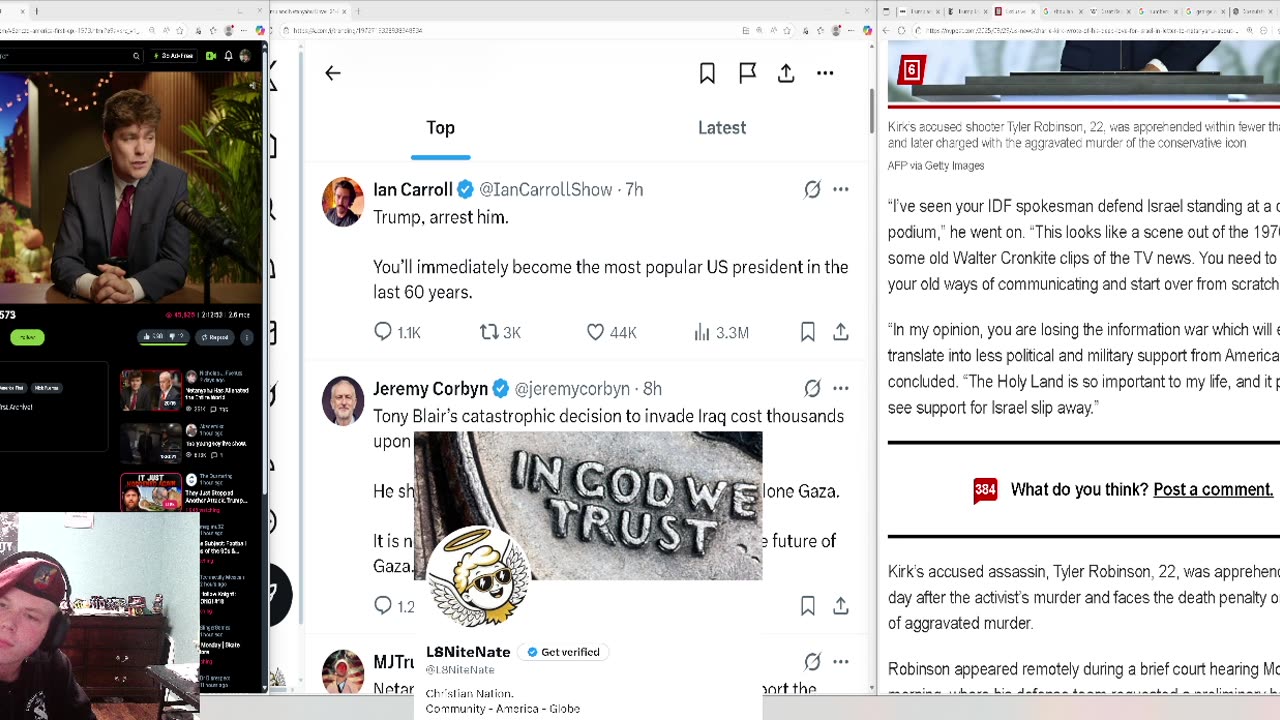
Task: Click the flag icon in X header
Action: point(747,73)
